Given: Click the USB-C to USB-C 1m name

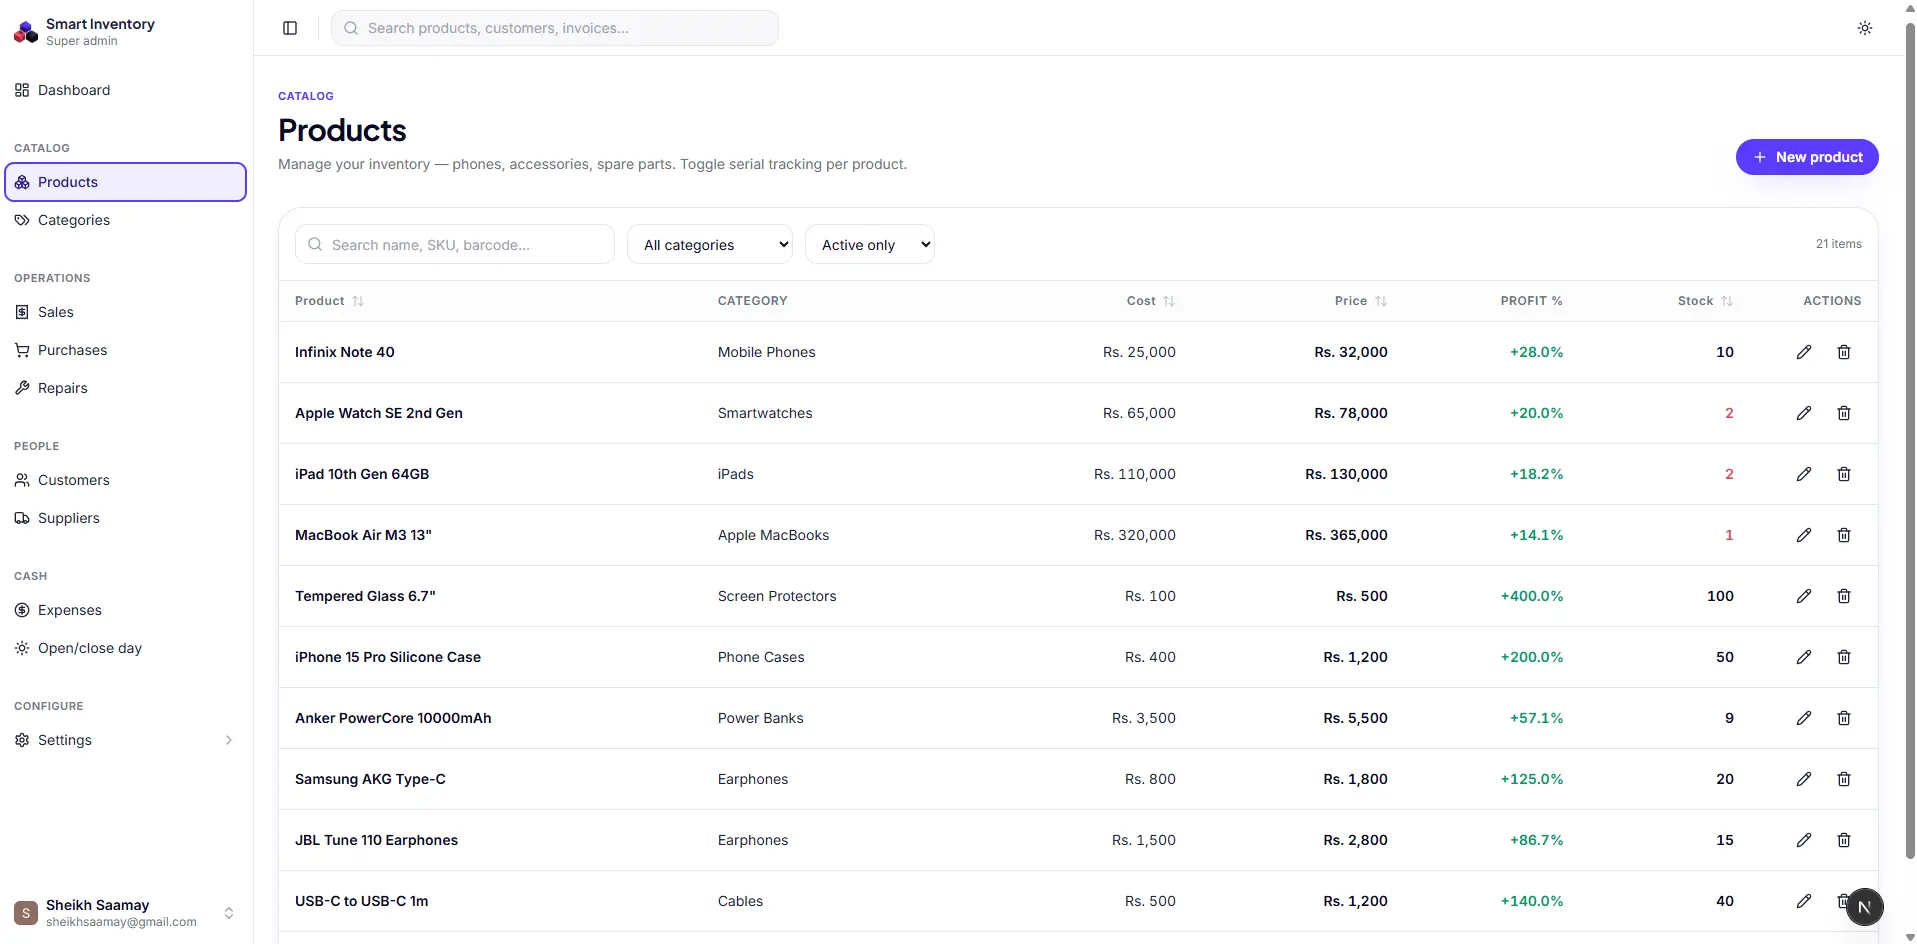Looking at the screenshot, I should tap(361, 901).
